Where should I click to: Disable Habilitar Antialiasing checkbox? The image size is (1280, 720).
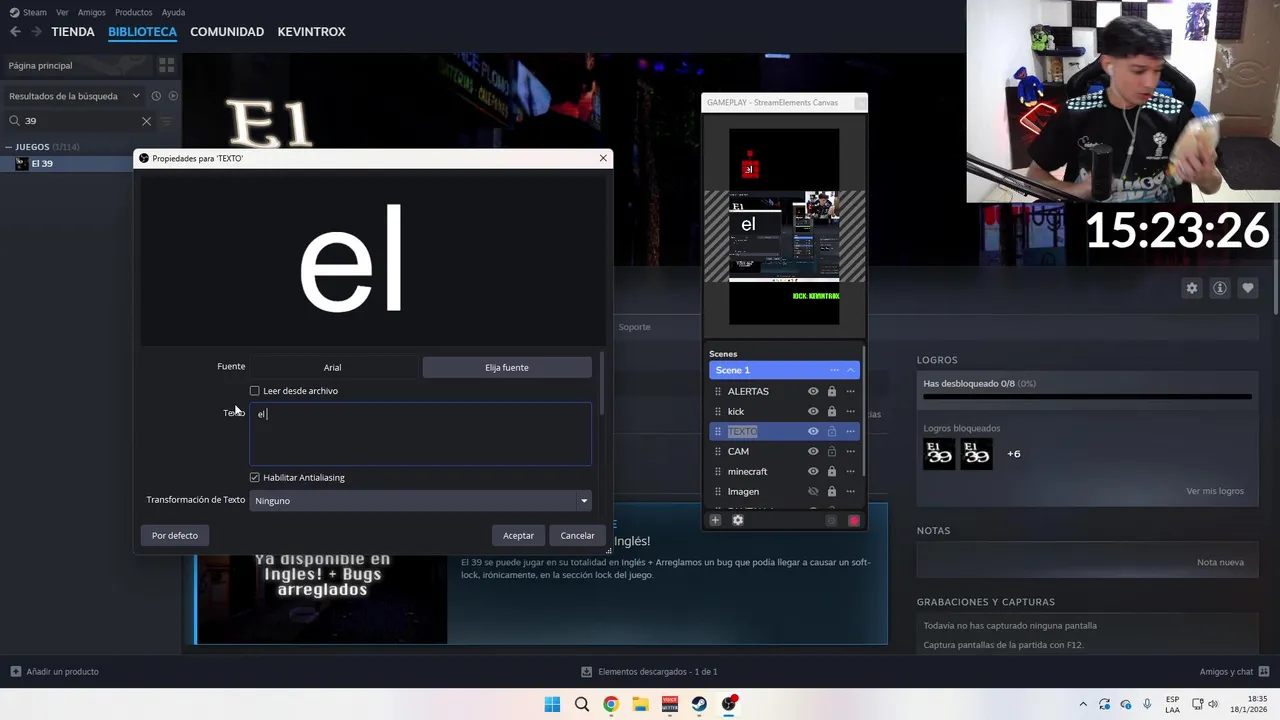[x=255, y=478]
